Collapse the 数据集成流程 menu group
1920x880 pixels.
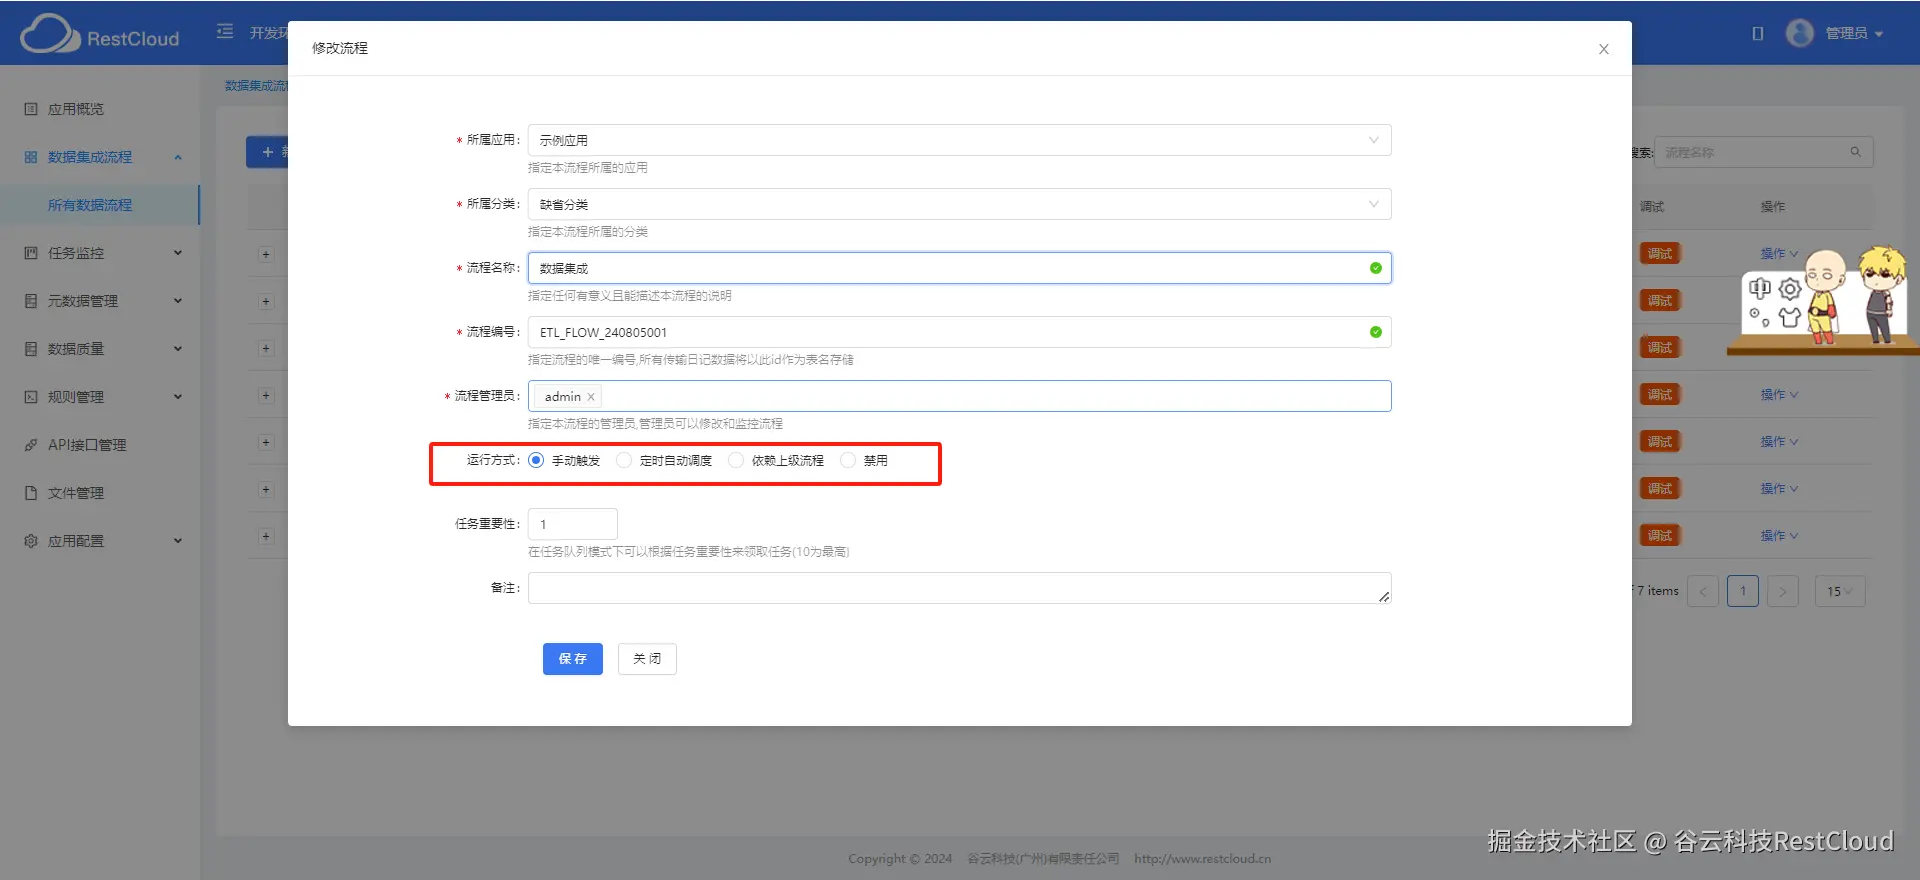[178, 157]
